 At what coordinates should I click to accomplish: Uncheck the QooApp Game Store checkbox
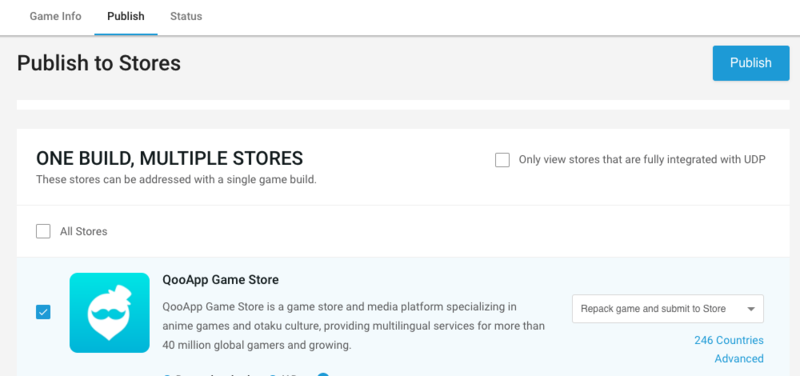pos(43,312)
